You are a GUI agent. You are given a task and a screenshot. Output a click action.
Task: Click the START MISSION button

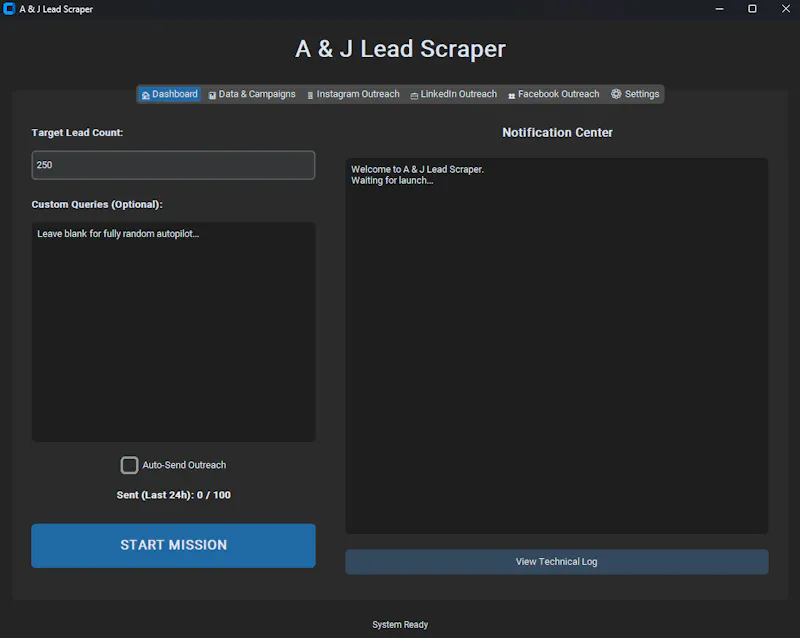pos(173,545)
